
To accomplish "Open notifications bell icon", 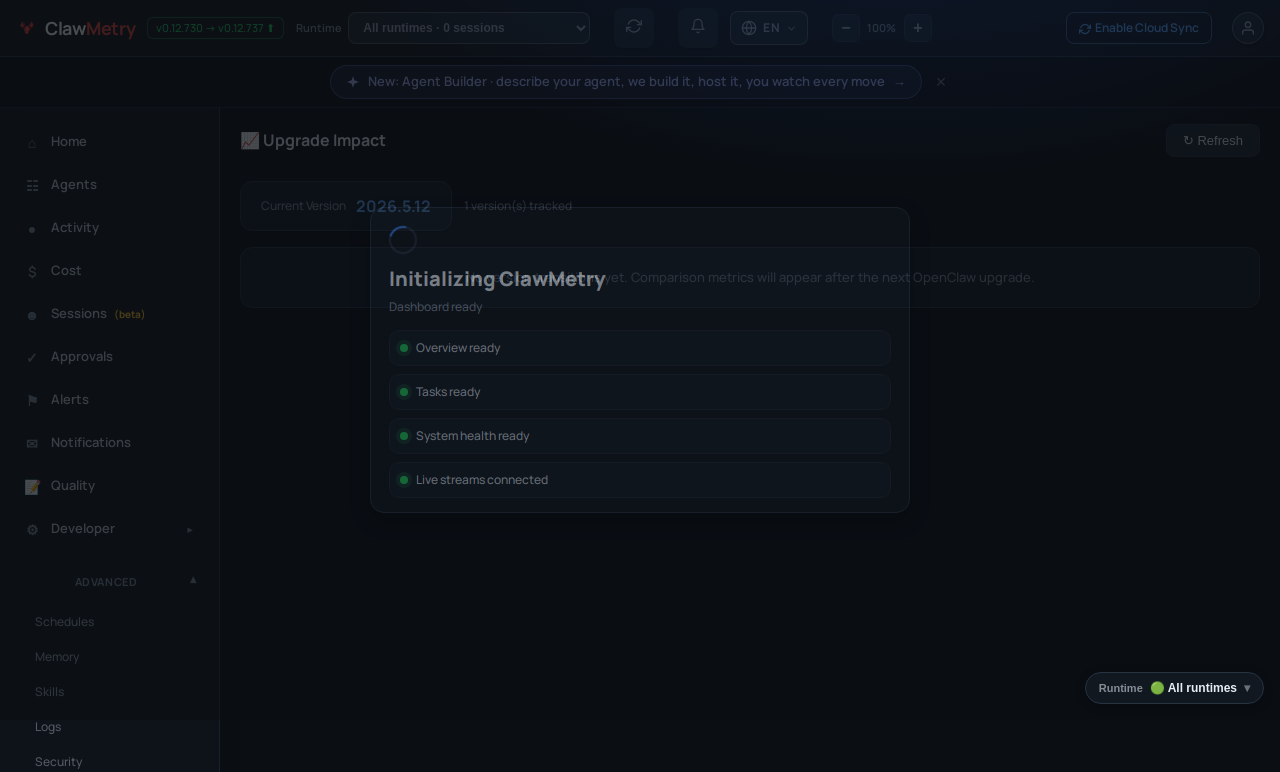I will coord(698,27).
